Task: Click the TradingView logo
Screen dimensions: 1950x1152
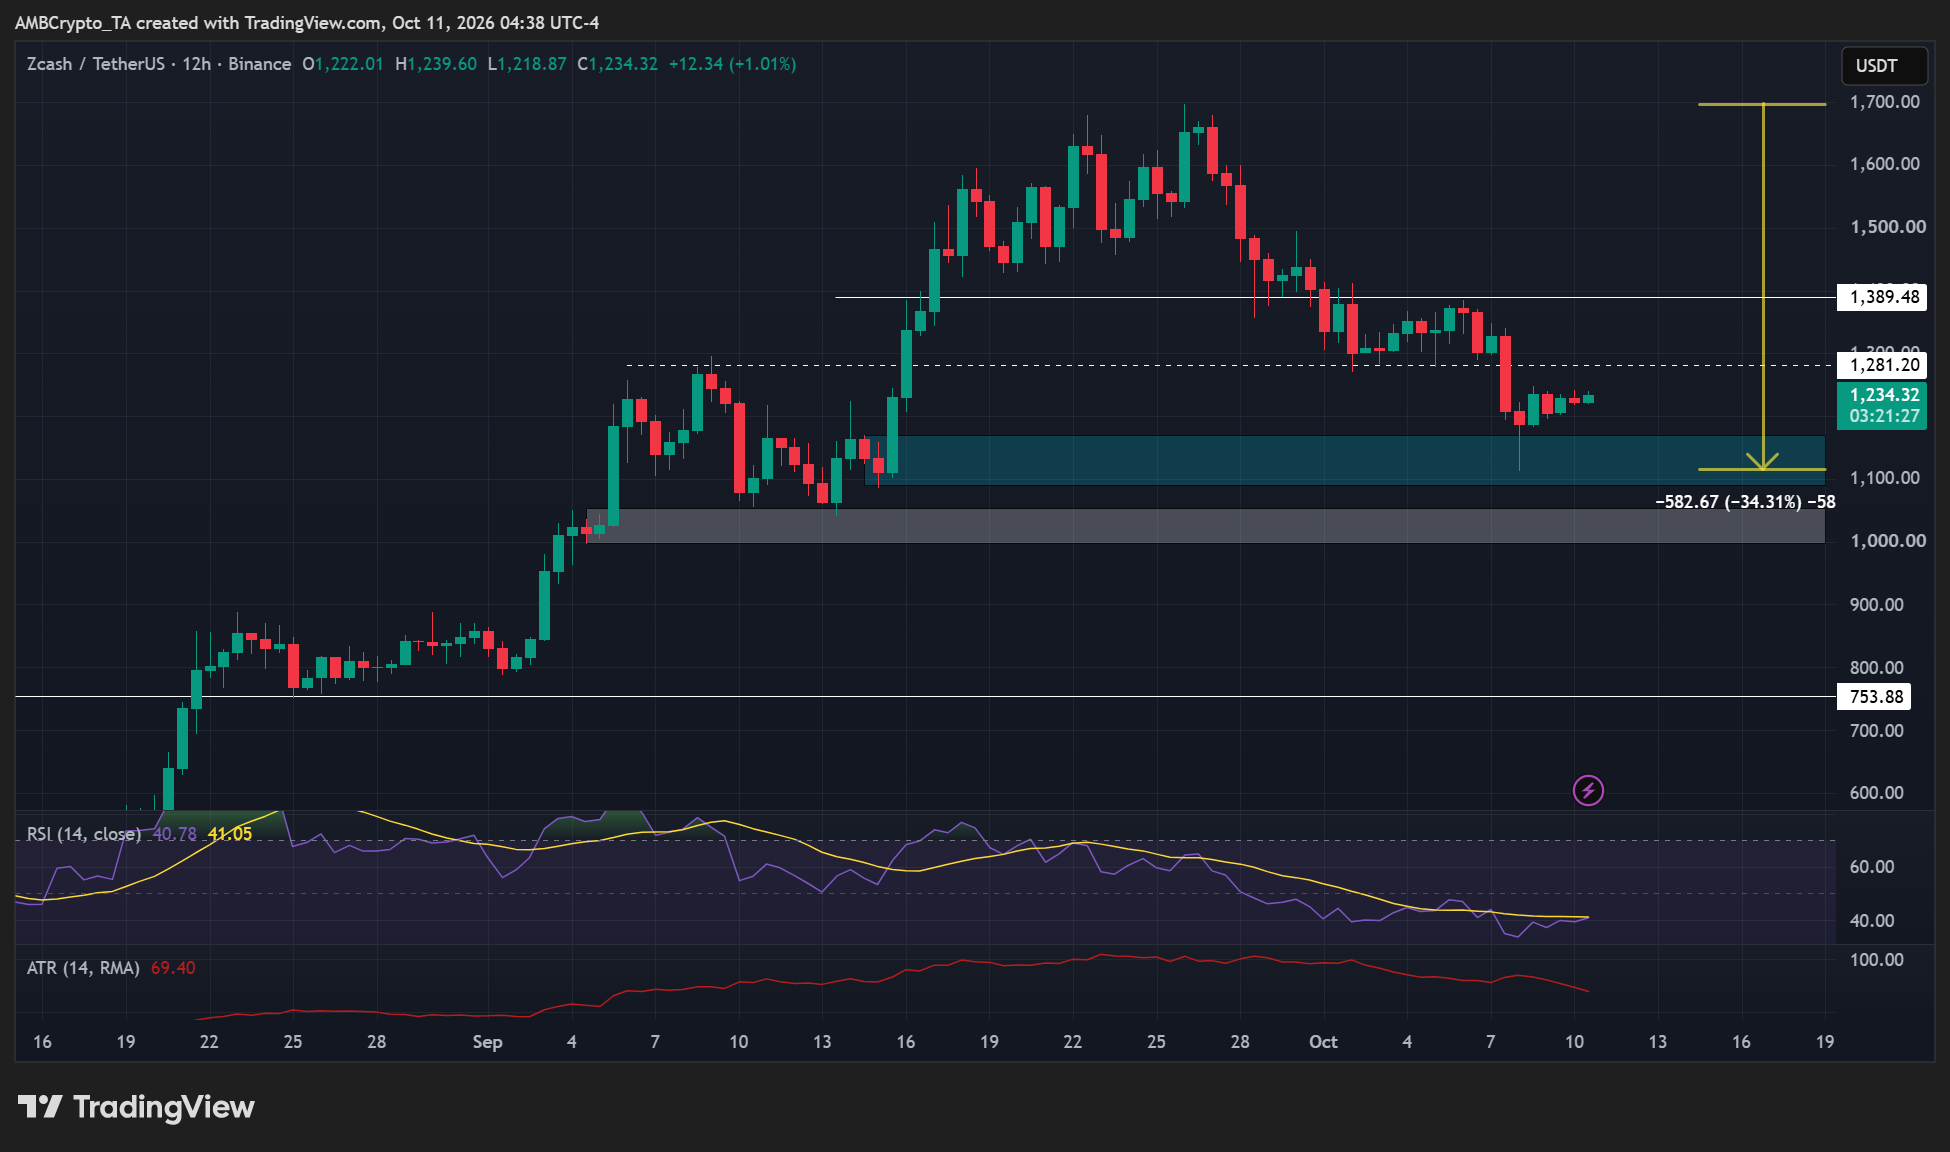Action: [136, 1107]
